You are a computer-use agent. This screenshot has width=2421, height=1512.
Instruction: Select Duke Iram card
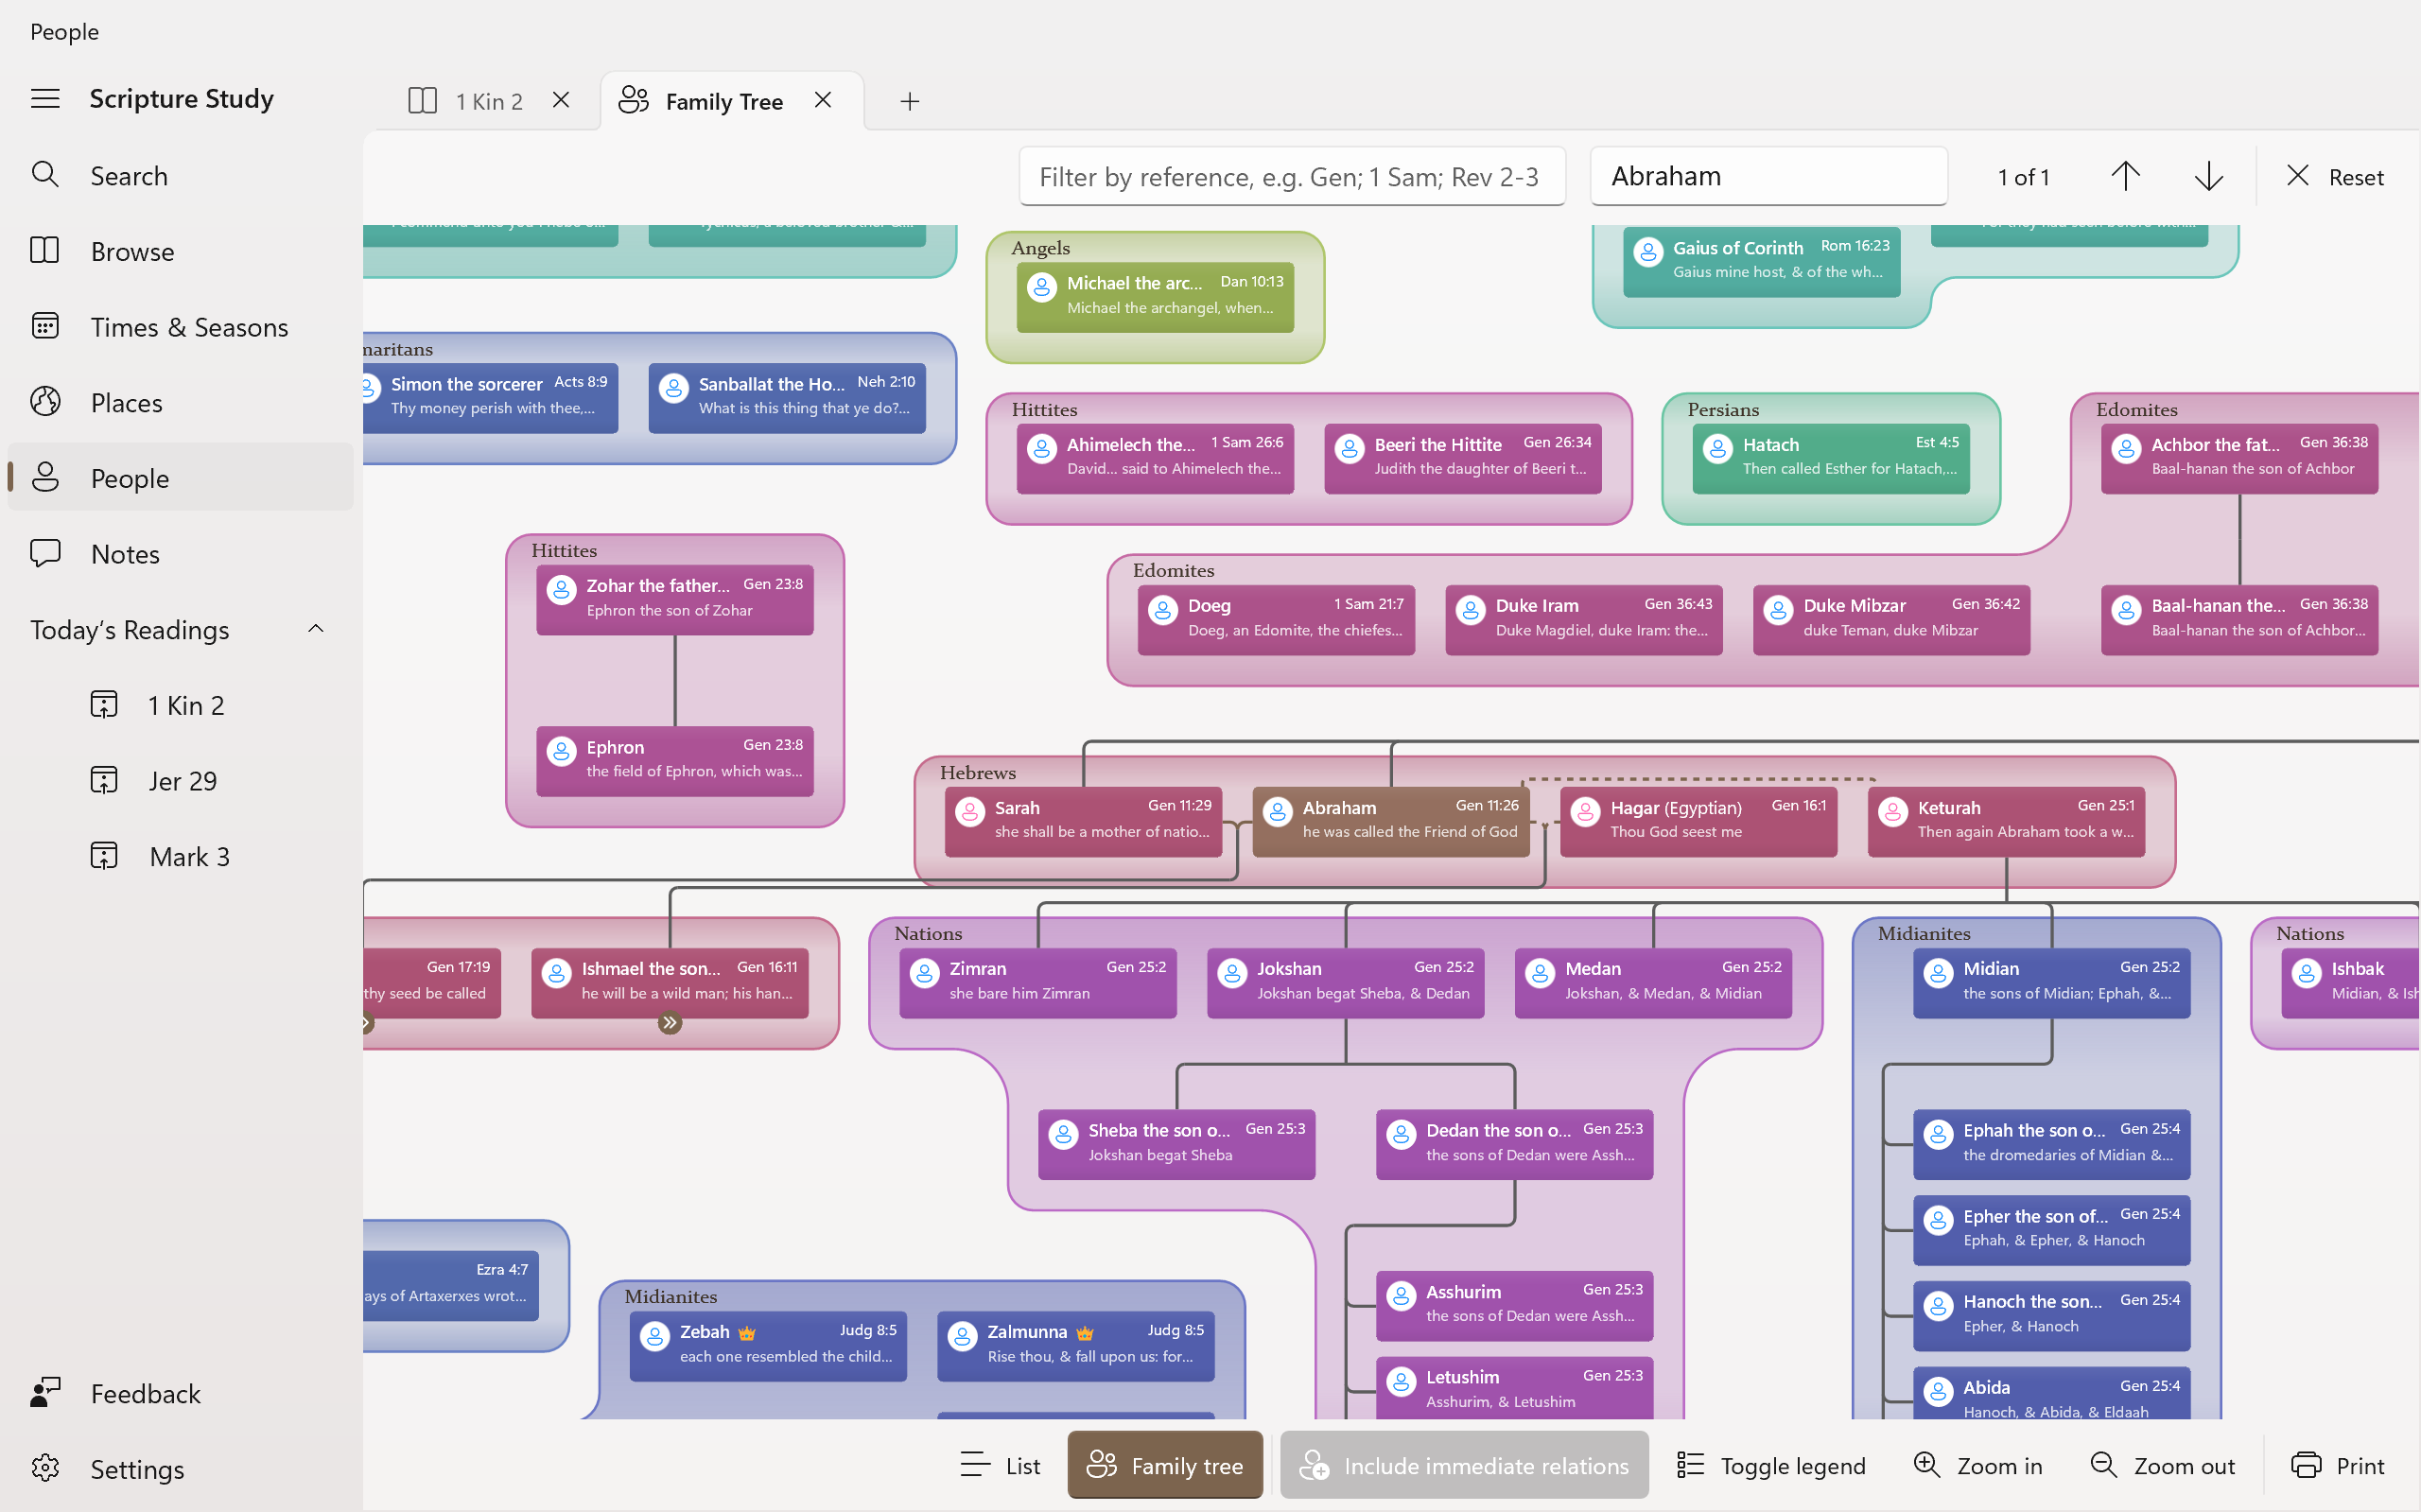(1584, 620)
